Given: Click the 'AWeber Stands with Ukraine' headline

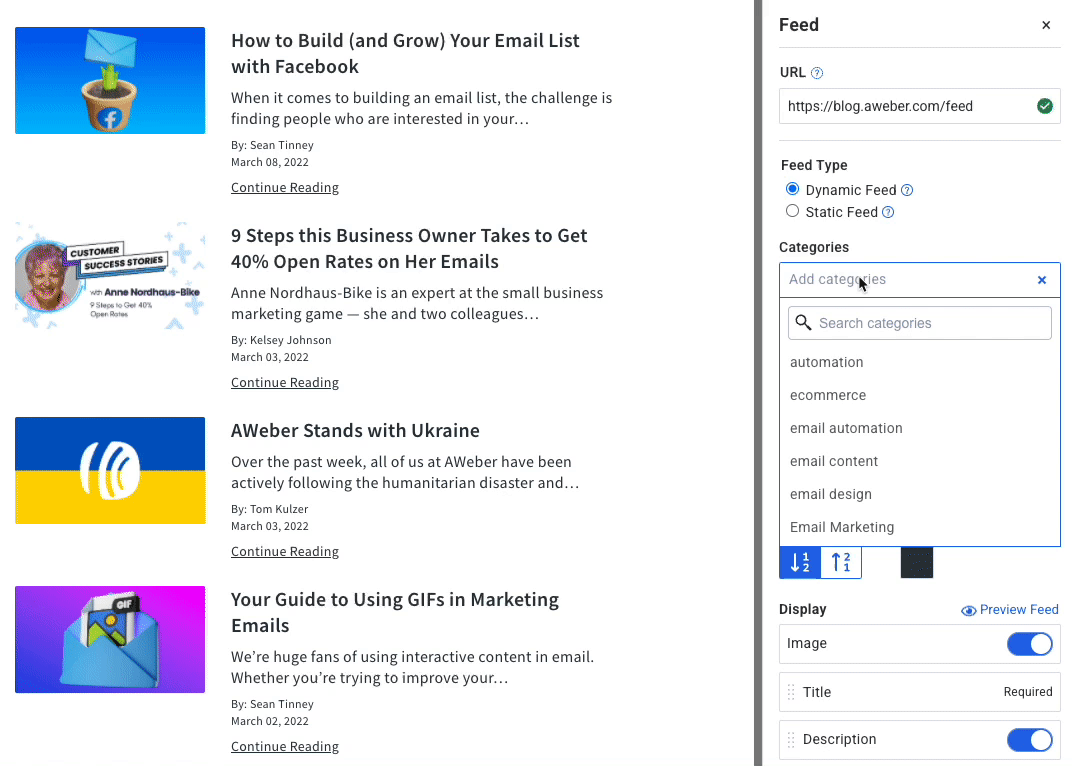Looking at the screenshot, I should (x=356, y=431).
